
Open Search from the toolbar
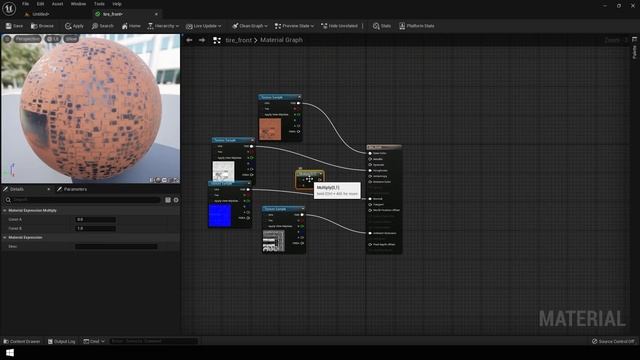pyautogui.click(x=103, y=26)
